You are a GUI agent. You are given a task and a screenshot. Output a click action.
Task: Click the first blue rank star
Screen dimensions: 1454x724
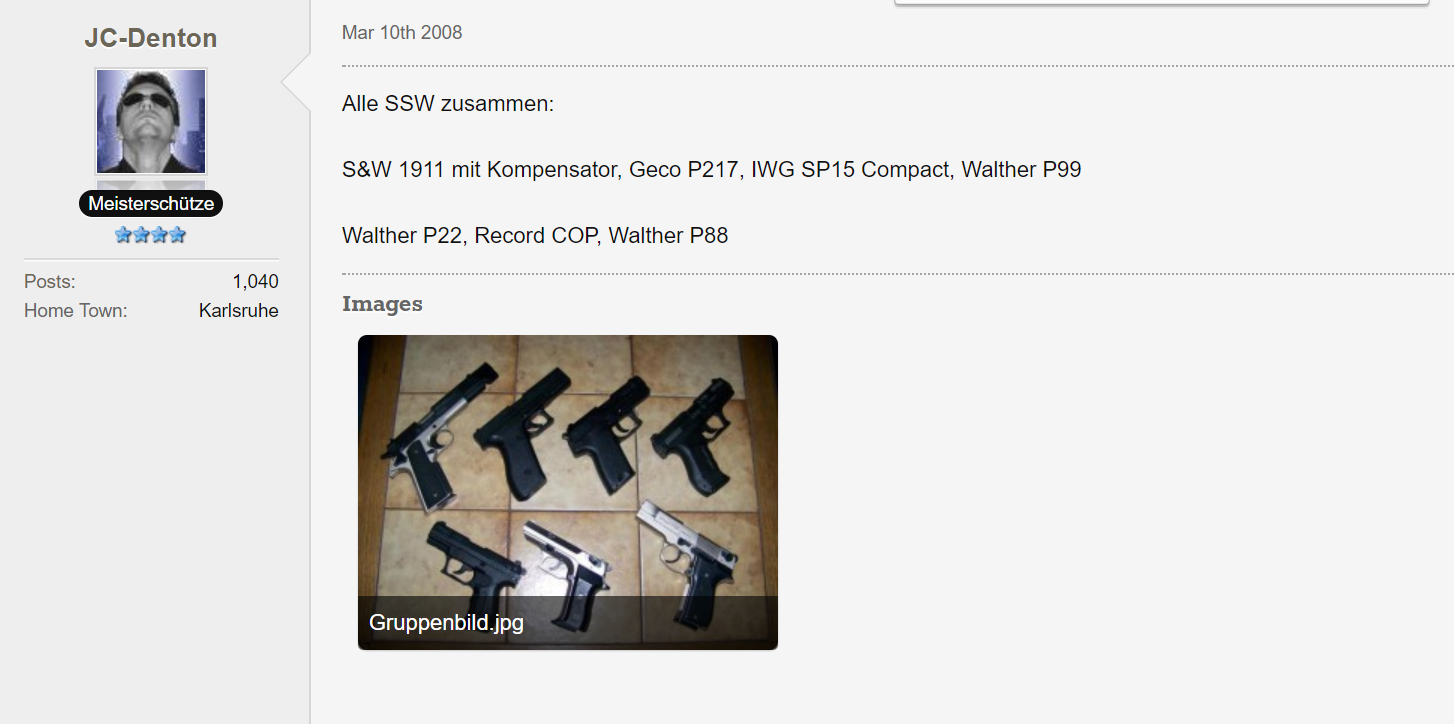click(123, 235)
